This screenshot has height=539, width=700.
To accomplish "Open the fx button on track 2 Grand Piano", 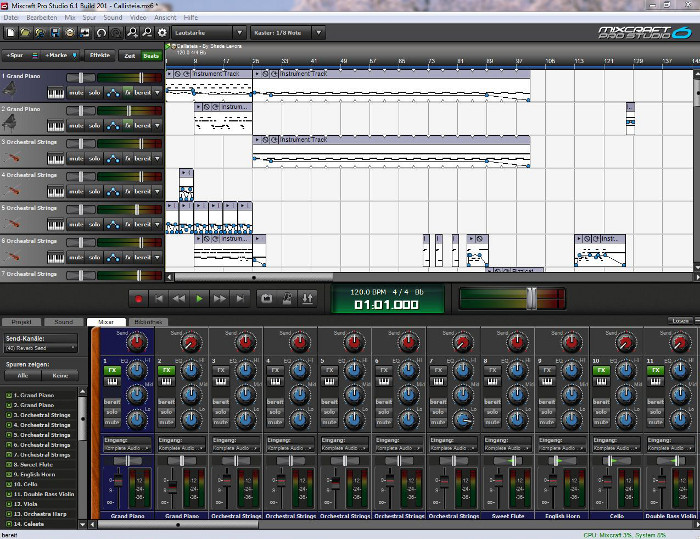I will (128, 126).
